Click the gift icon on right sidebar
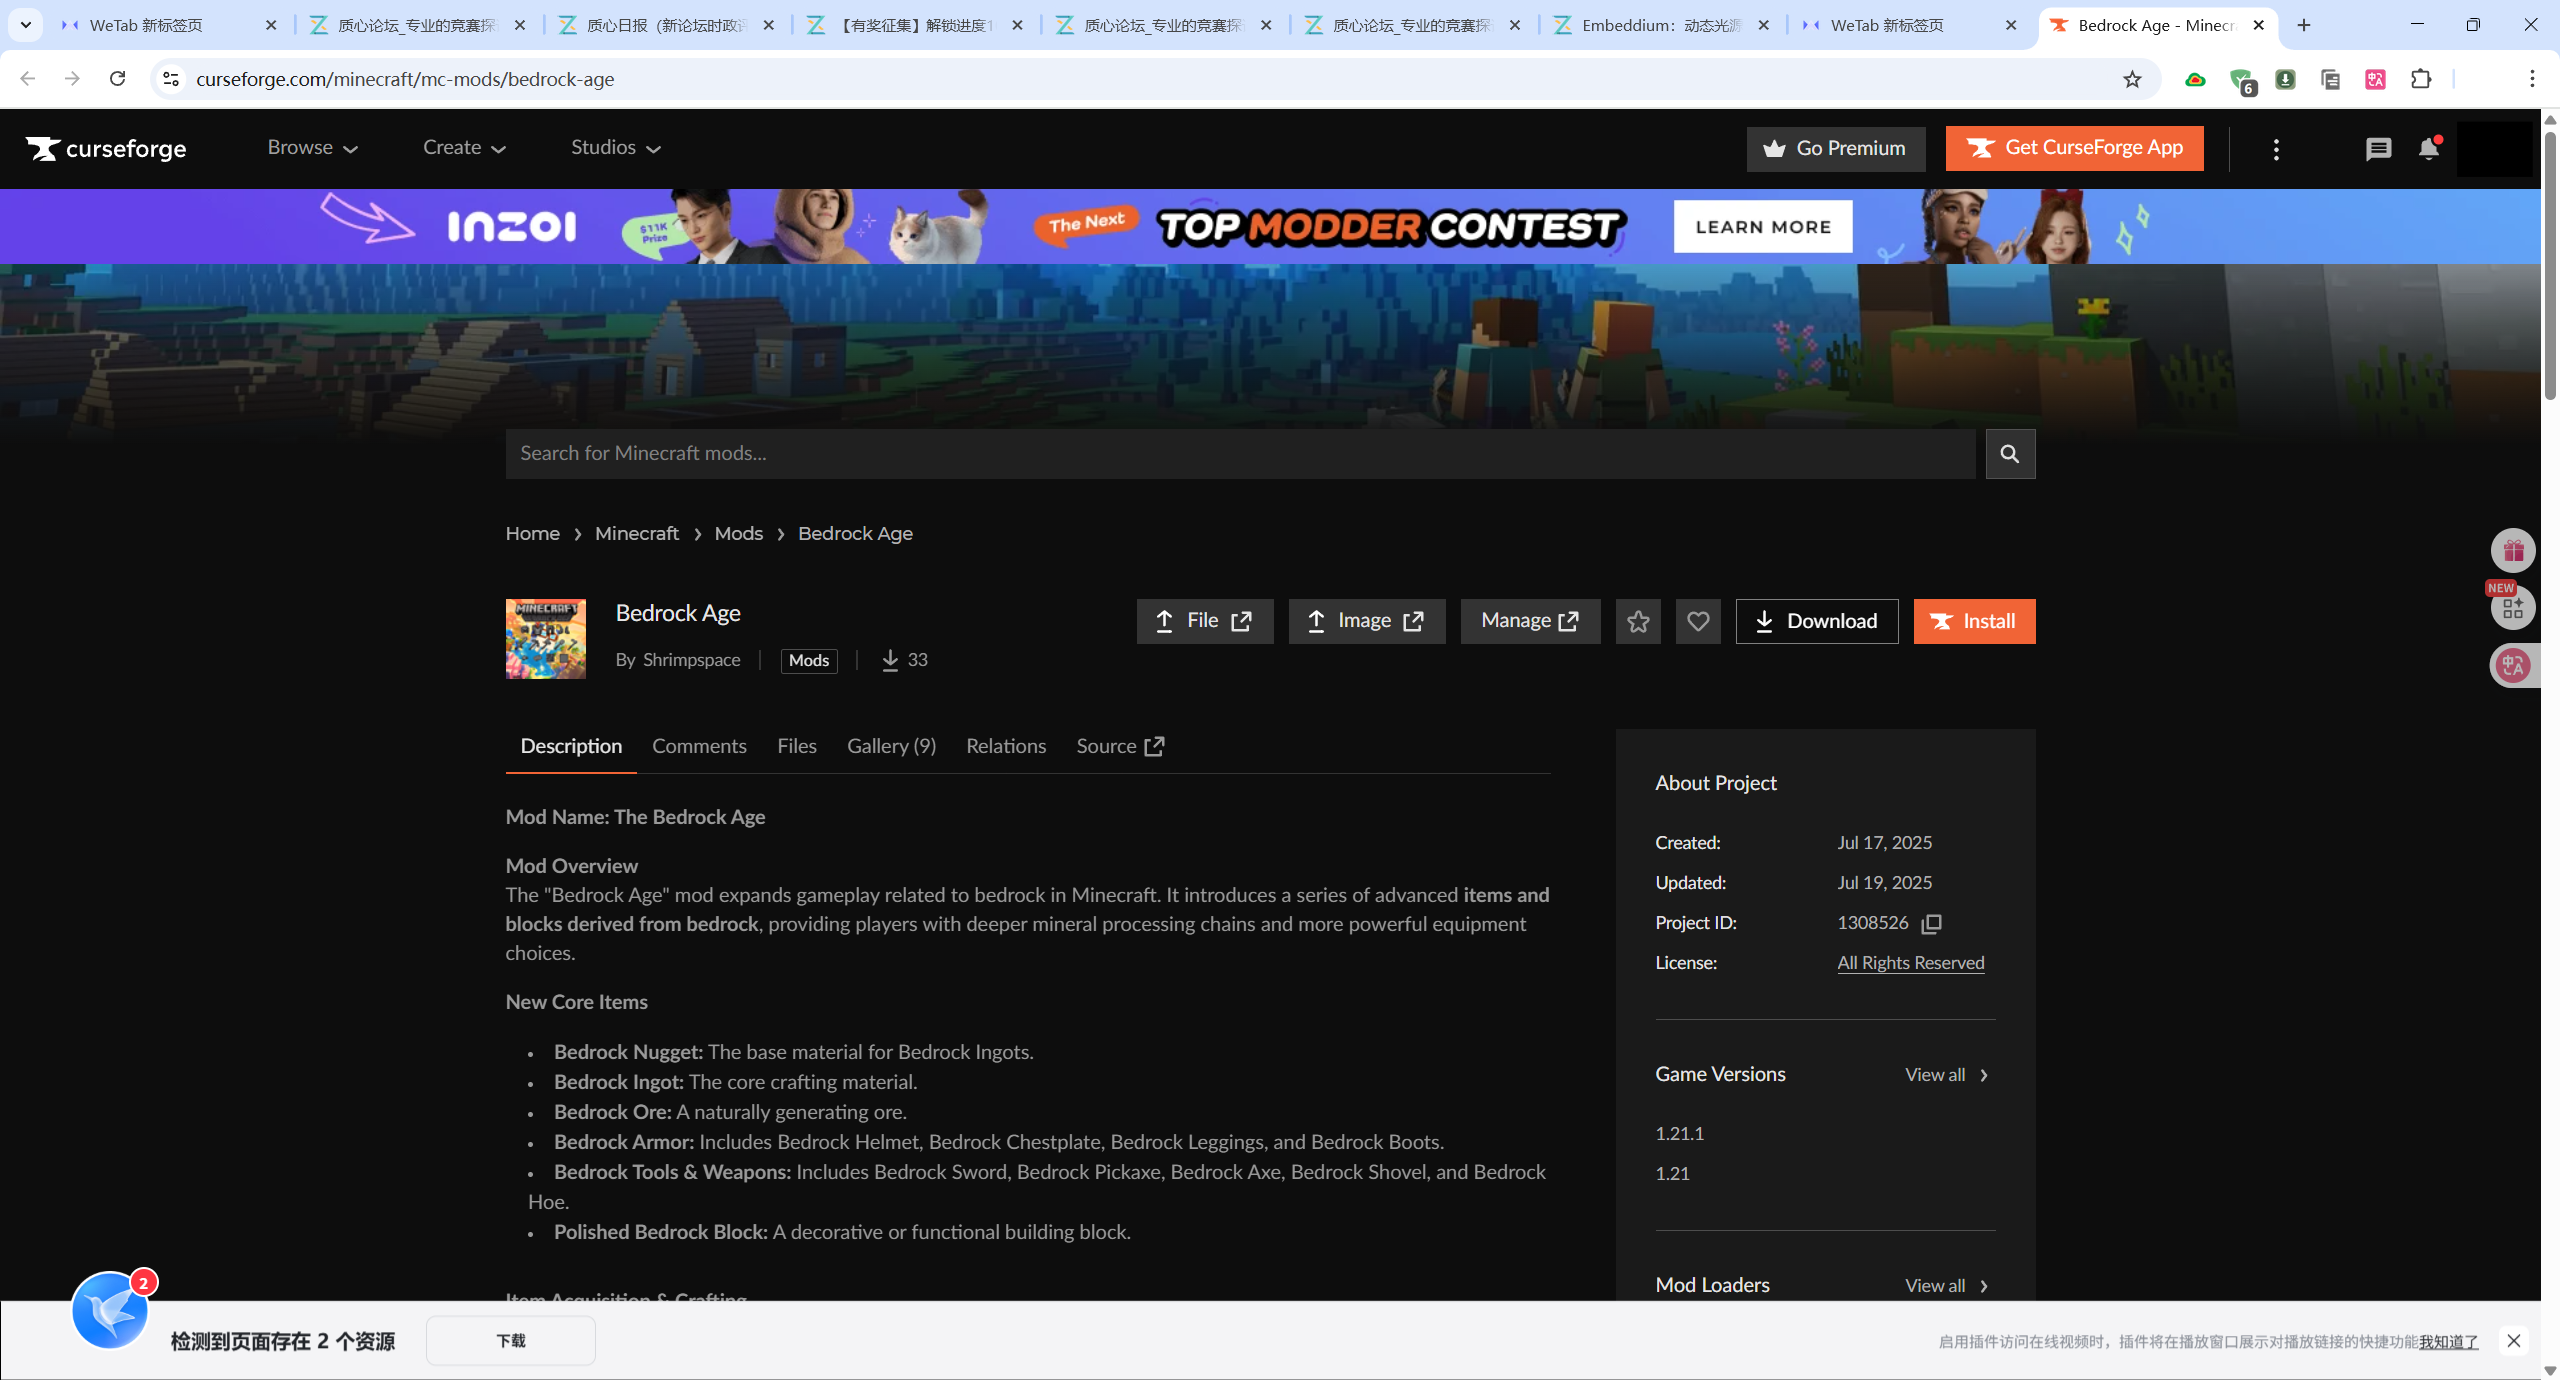This screenshot has height=1380, width=2560. point(2513,550)
